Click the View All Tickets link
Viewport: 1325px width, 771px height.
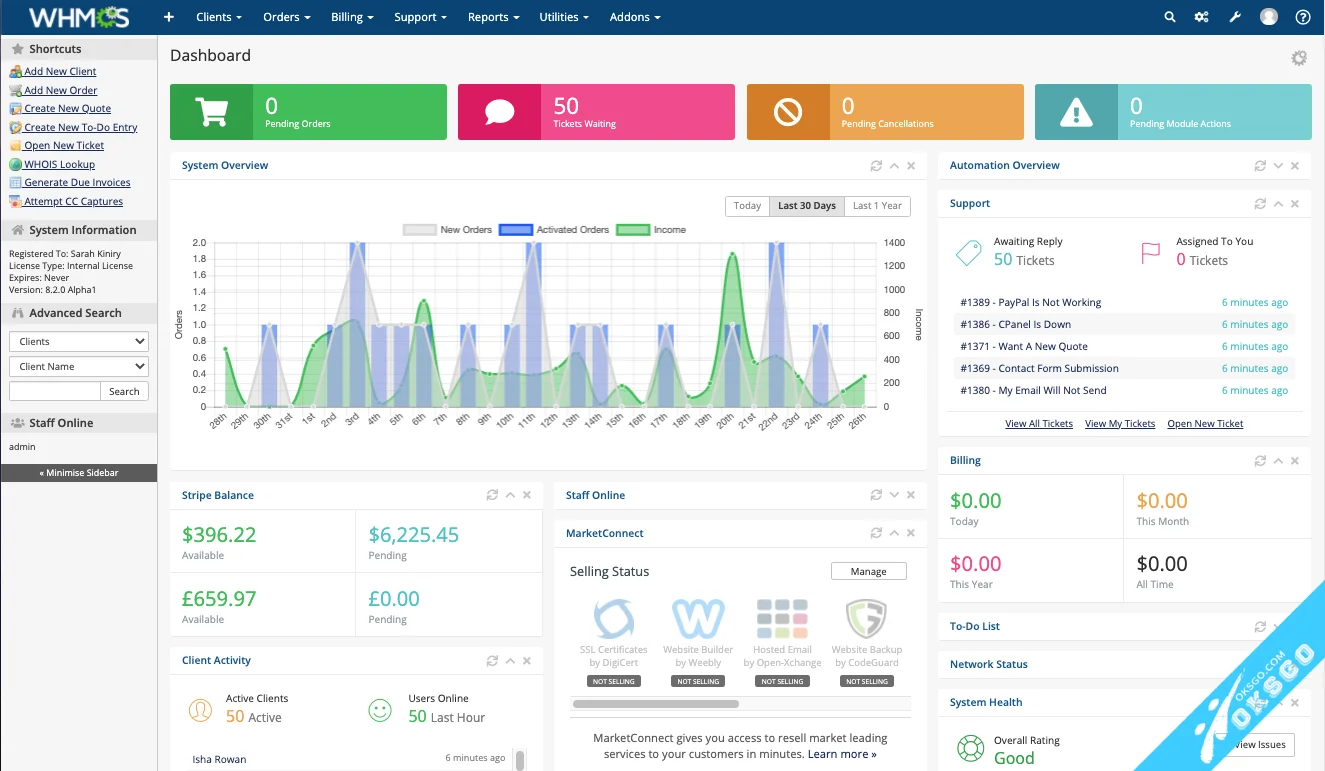tap(1038, 424)
